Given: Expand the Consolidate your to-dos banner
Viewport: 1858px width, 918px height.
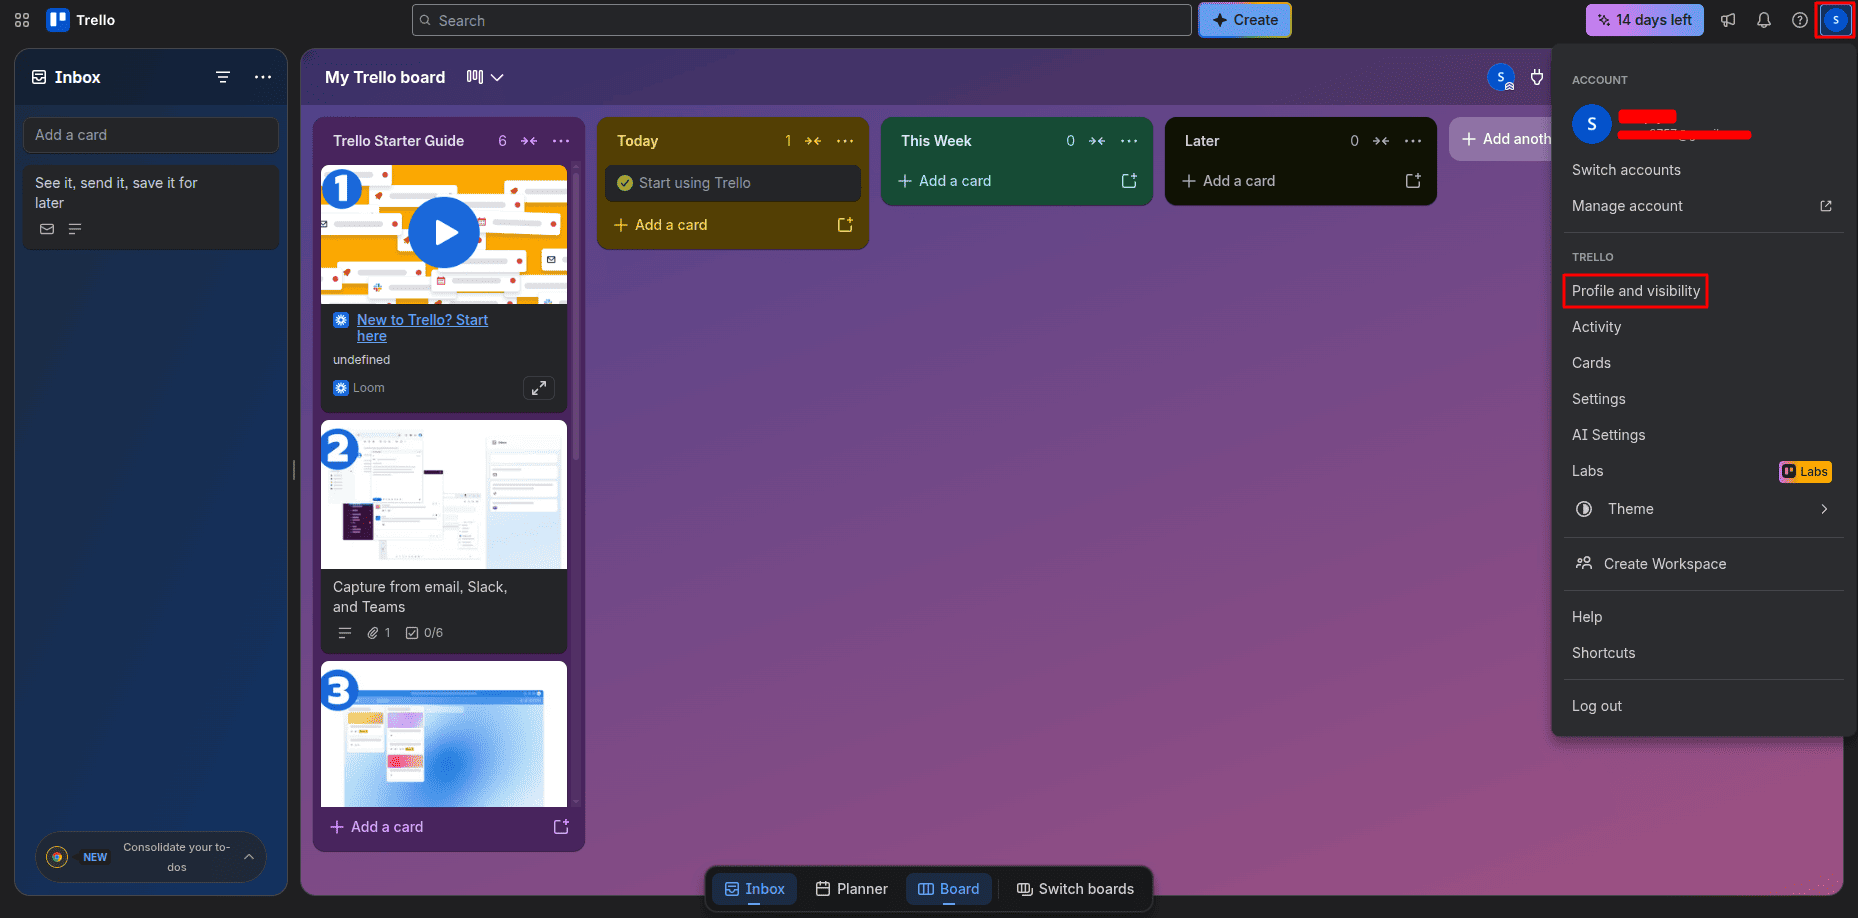Looking at the screenshot, I should point(249,857).
